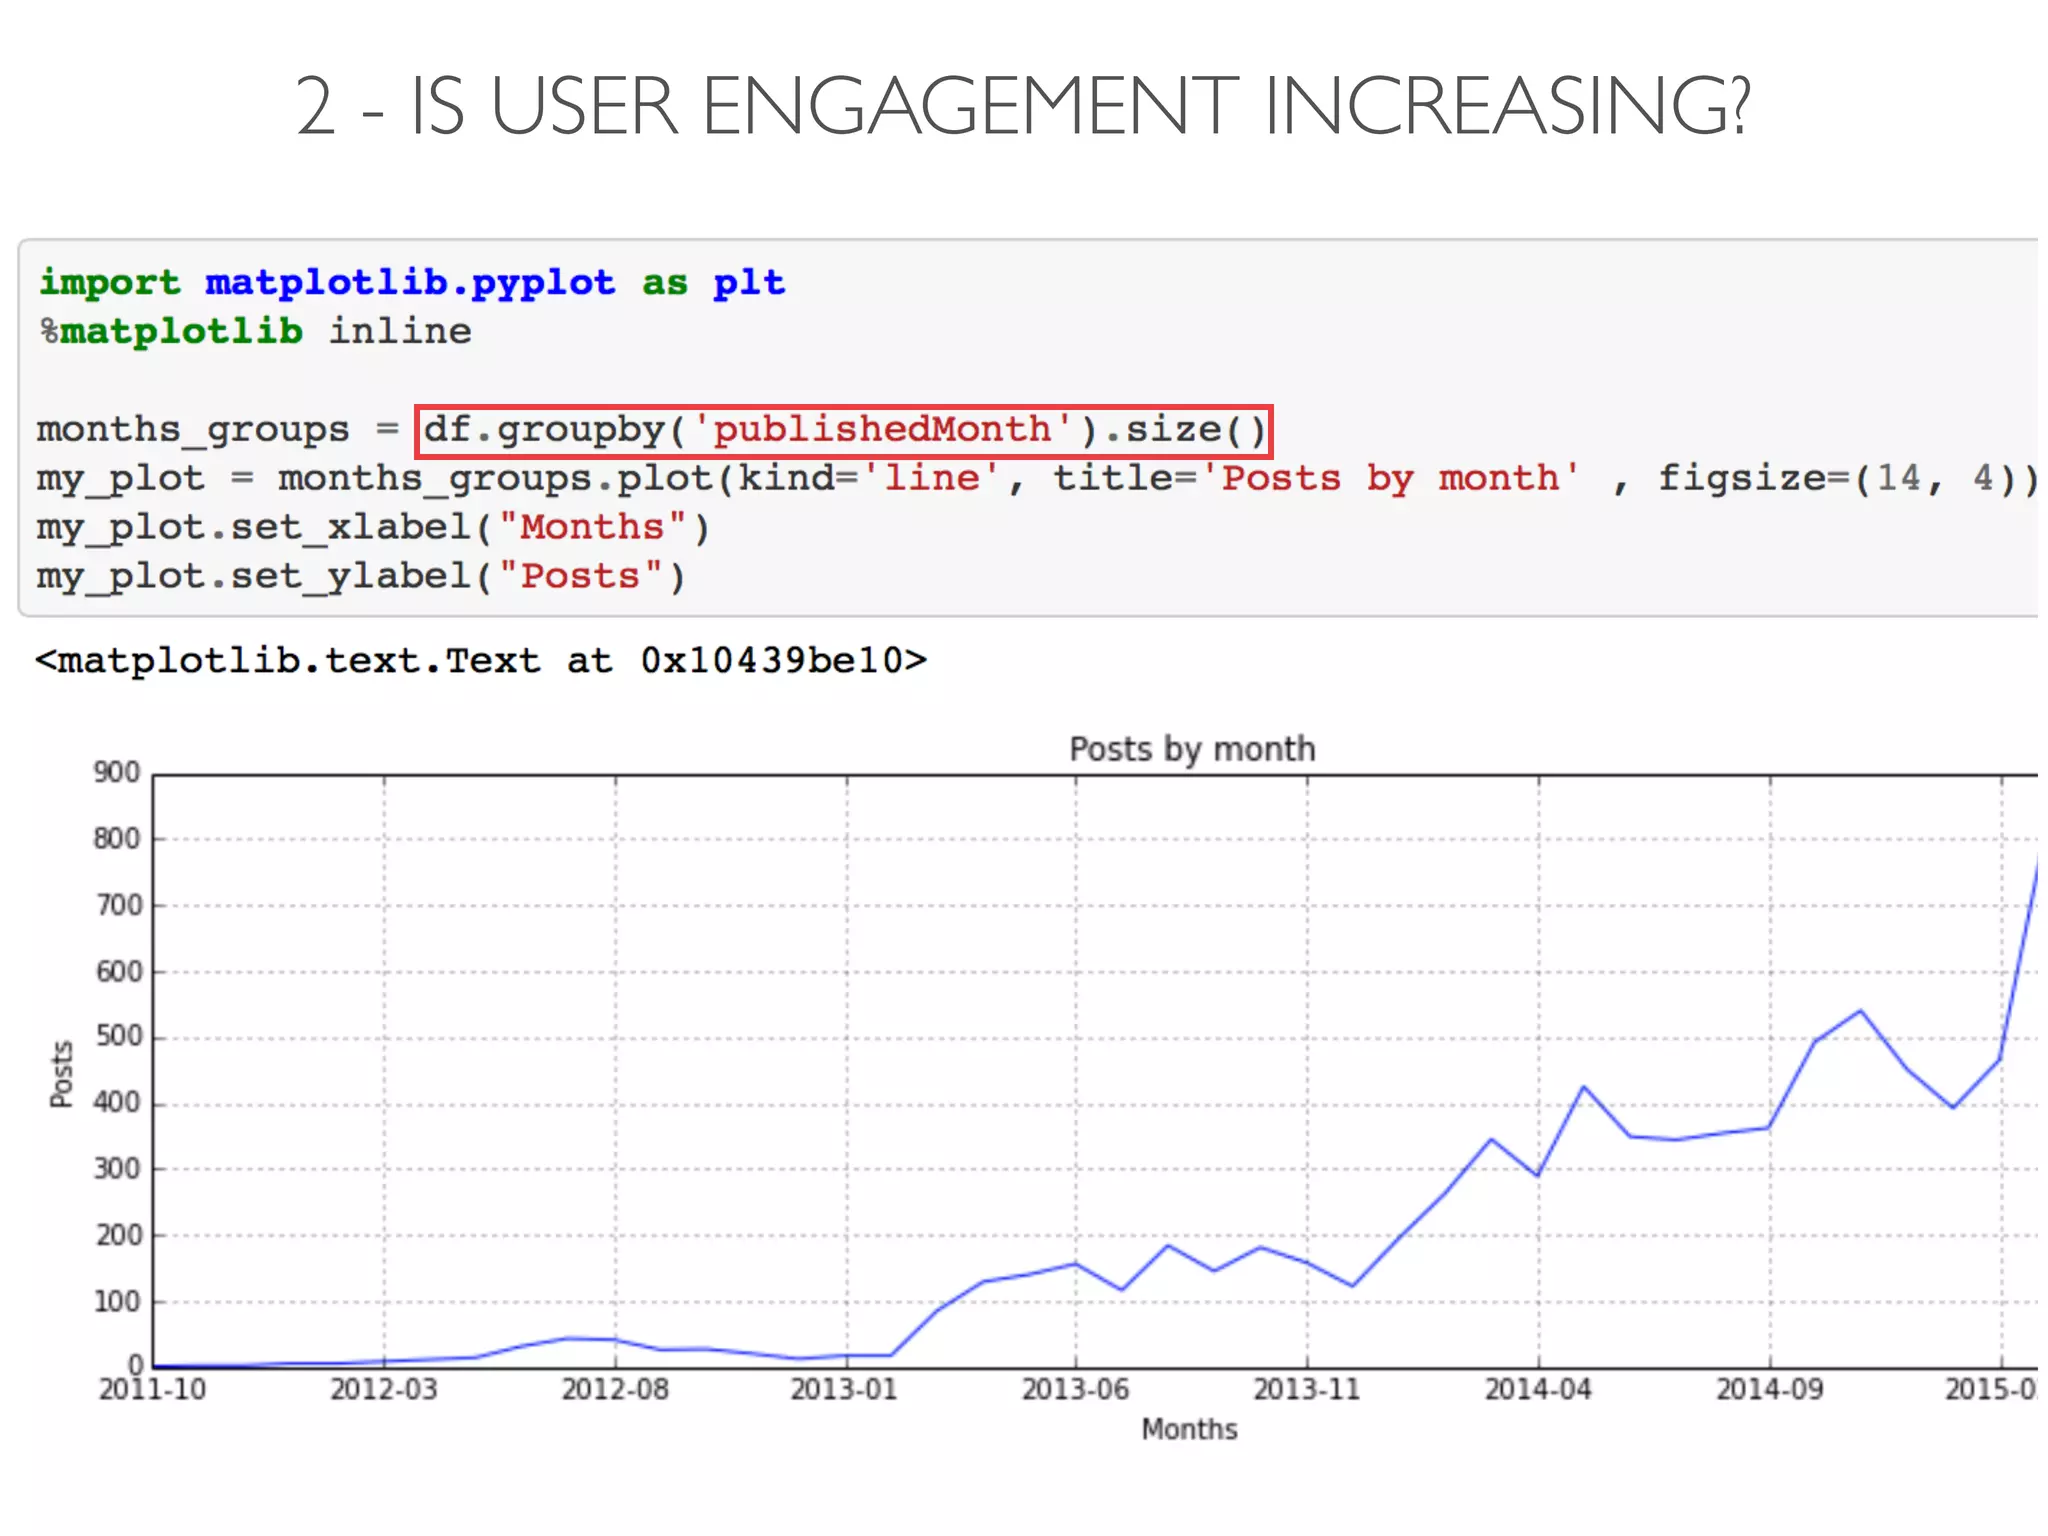
Task: Click the red-boxed df.groupby('publishedMonth').size() expression
Action: pyautogui.click(x=843, y=431)
